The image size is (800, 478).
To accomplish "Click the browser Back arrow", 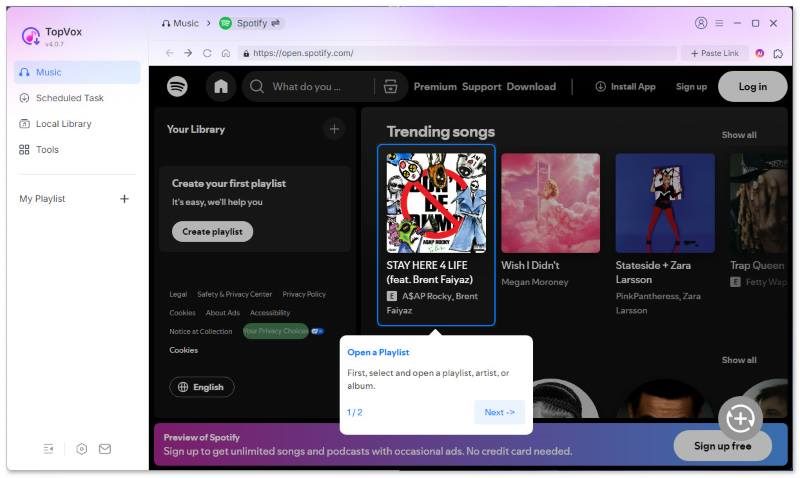I will [169, 53].
